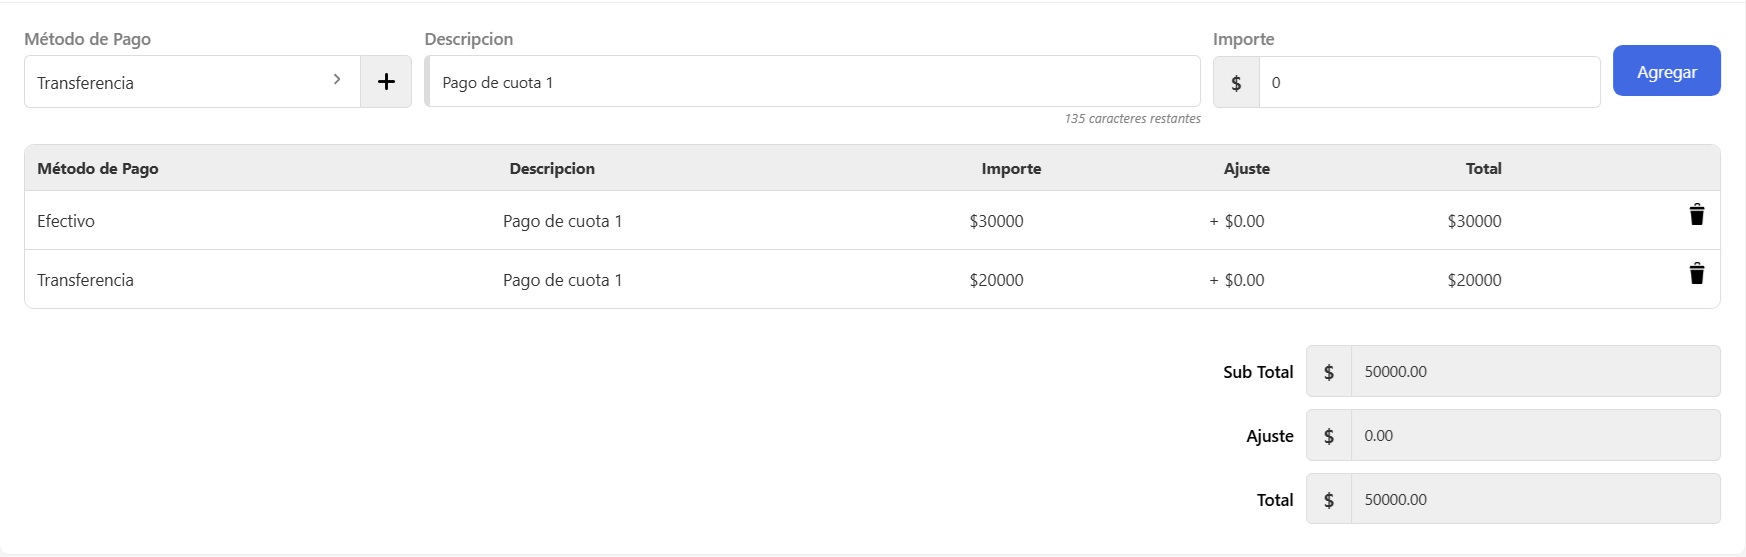Viewport: 1746px width, 557px height.
Task: Select the Efectivo row's $30000 total
Action: [1474, 221]
